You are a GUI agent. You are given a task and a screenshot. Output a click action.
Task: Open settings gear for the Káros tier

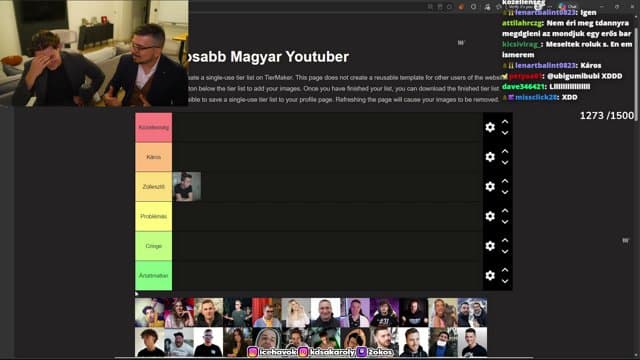click(x=490, y=157)
